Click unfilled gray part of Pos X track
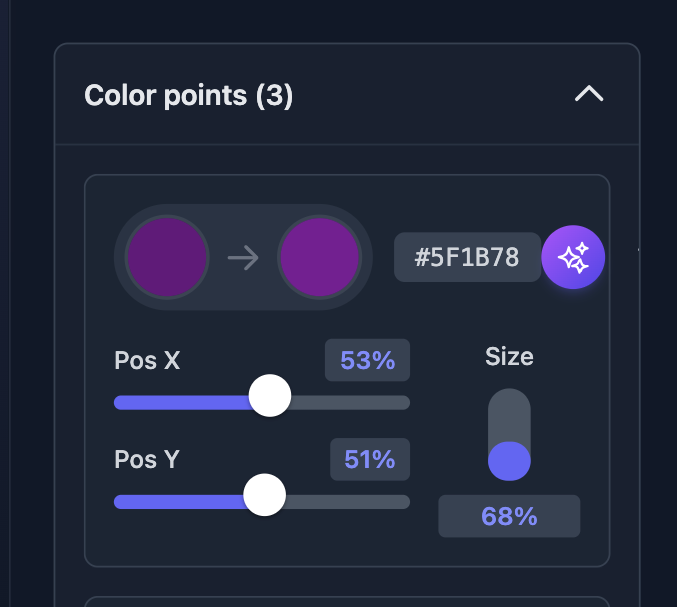The width and height of the screenshot is (677, 607). coord(350,402)
